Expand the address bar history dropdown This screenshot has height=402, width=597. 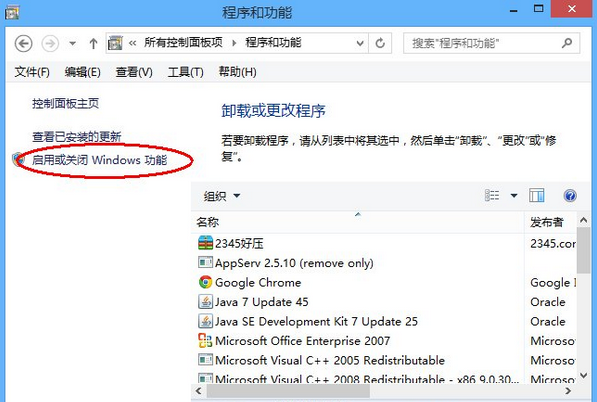[360, 43]
